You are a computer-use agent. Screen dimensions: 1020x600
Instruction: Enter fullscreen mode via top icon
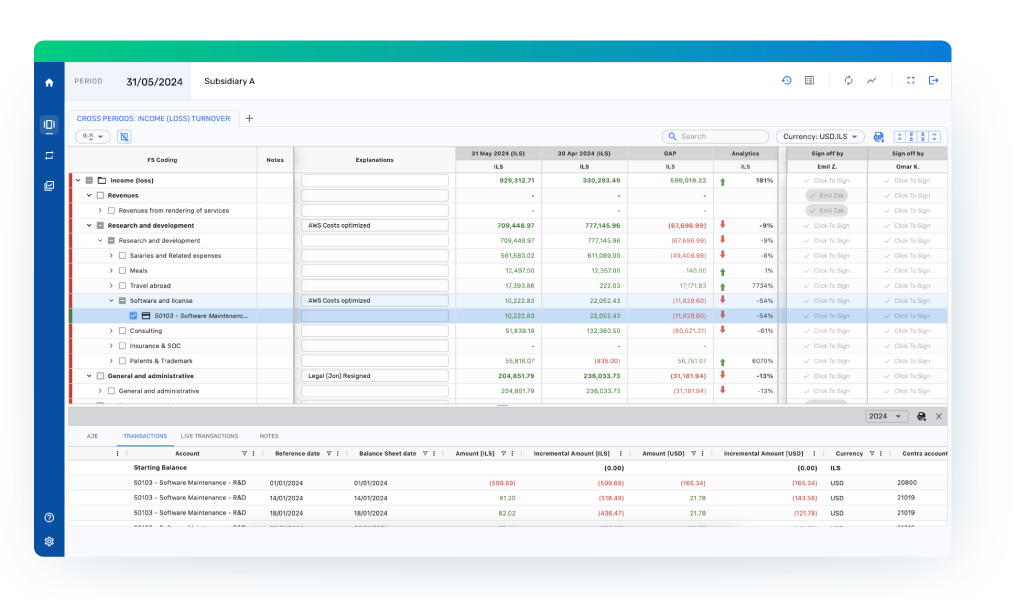click(x=911, y=81)
